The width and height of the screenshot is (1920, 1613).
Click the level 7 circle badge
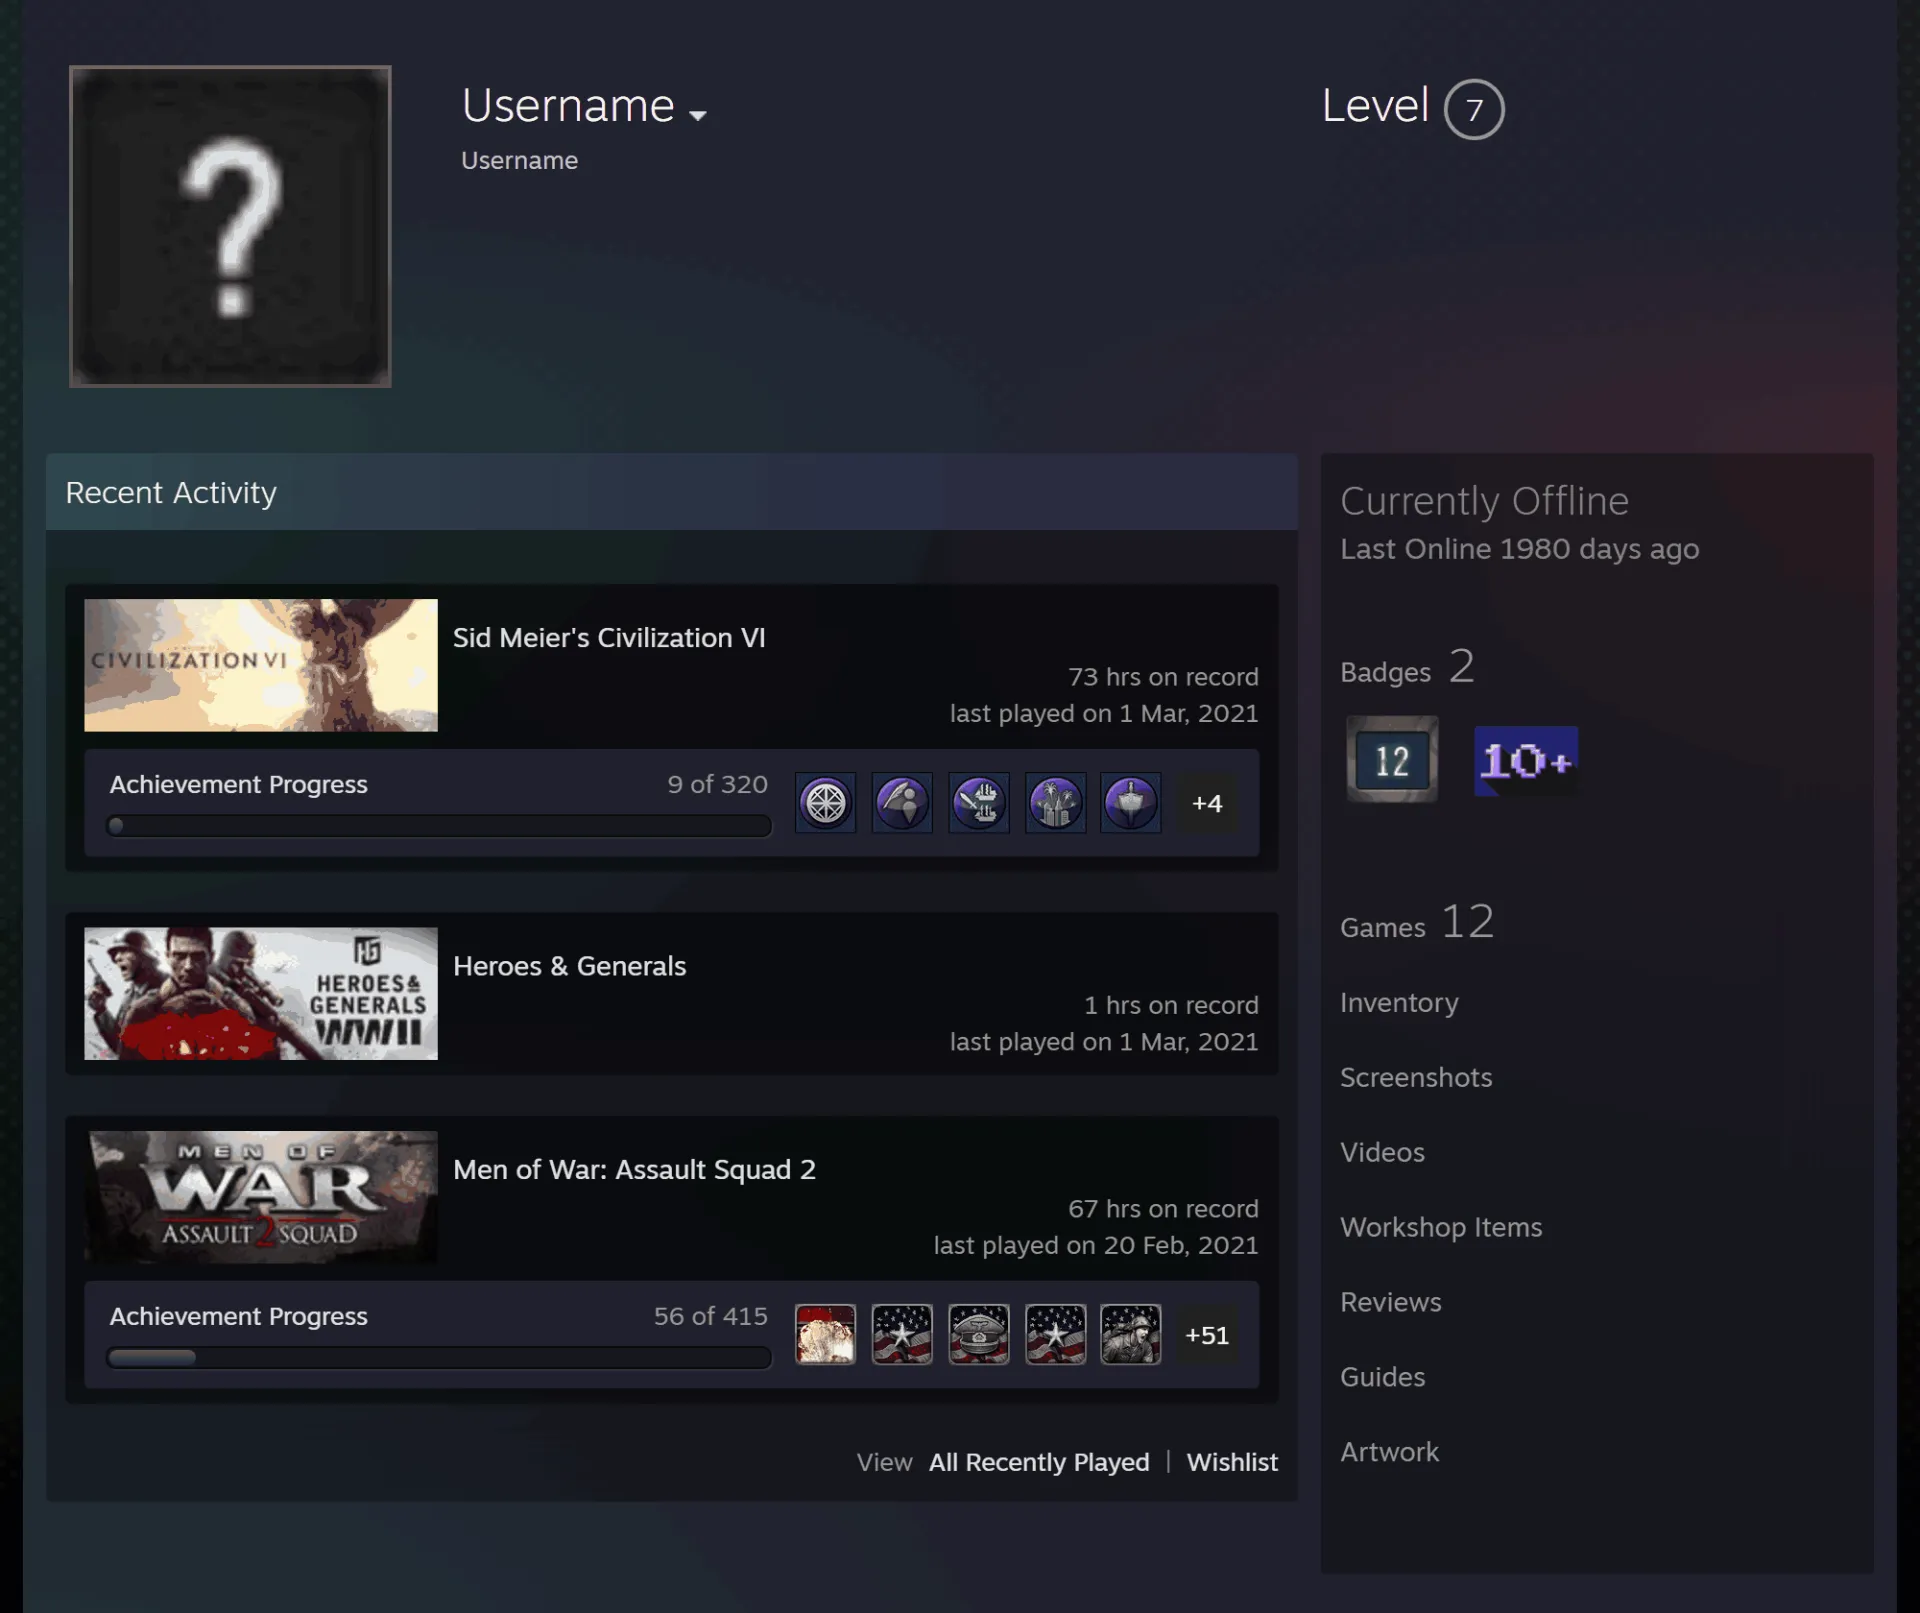(x=1474, y=109)
